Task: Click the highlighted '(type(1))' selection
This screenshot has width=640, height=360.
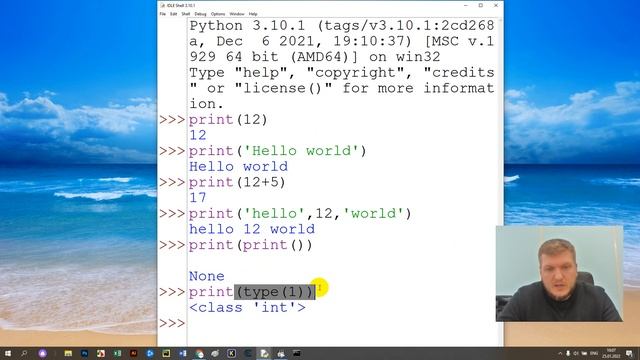Action: coord(275,292)
